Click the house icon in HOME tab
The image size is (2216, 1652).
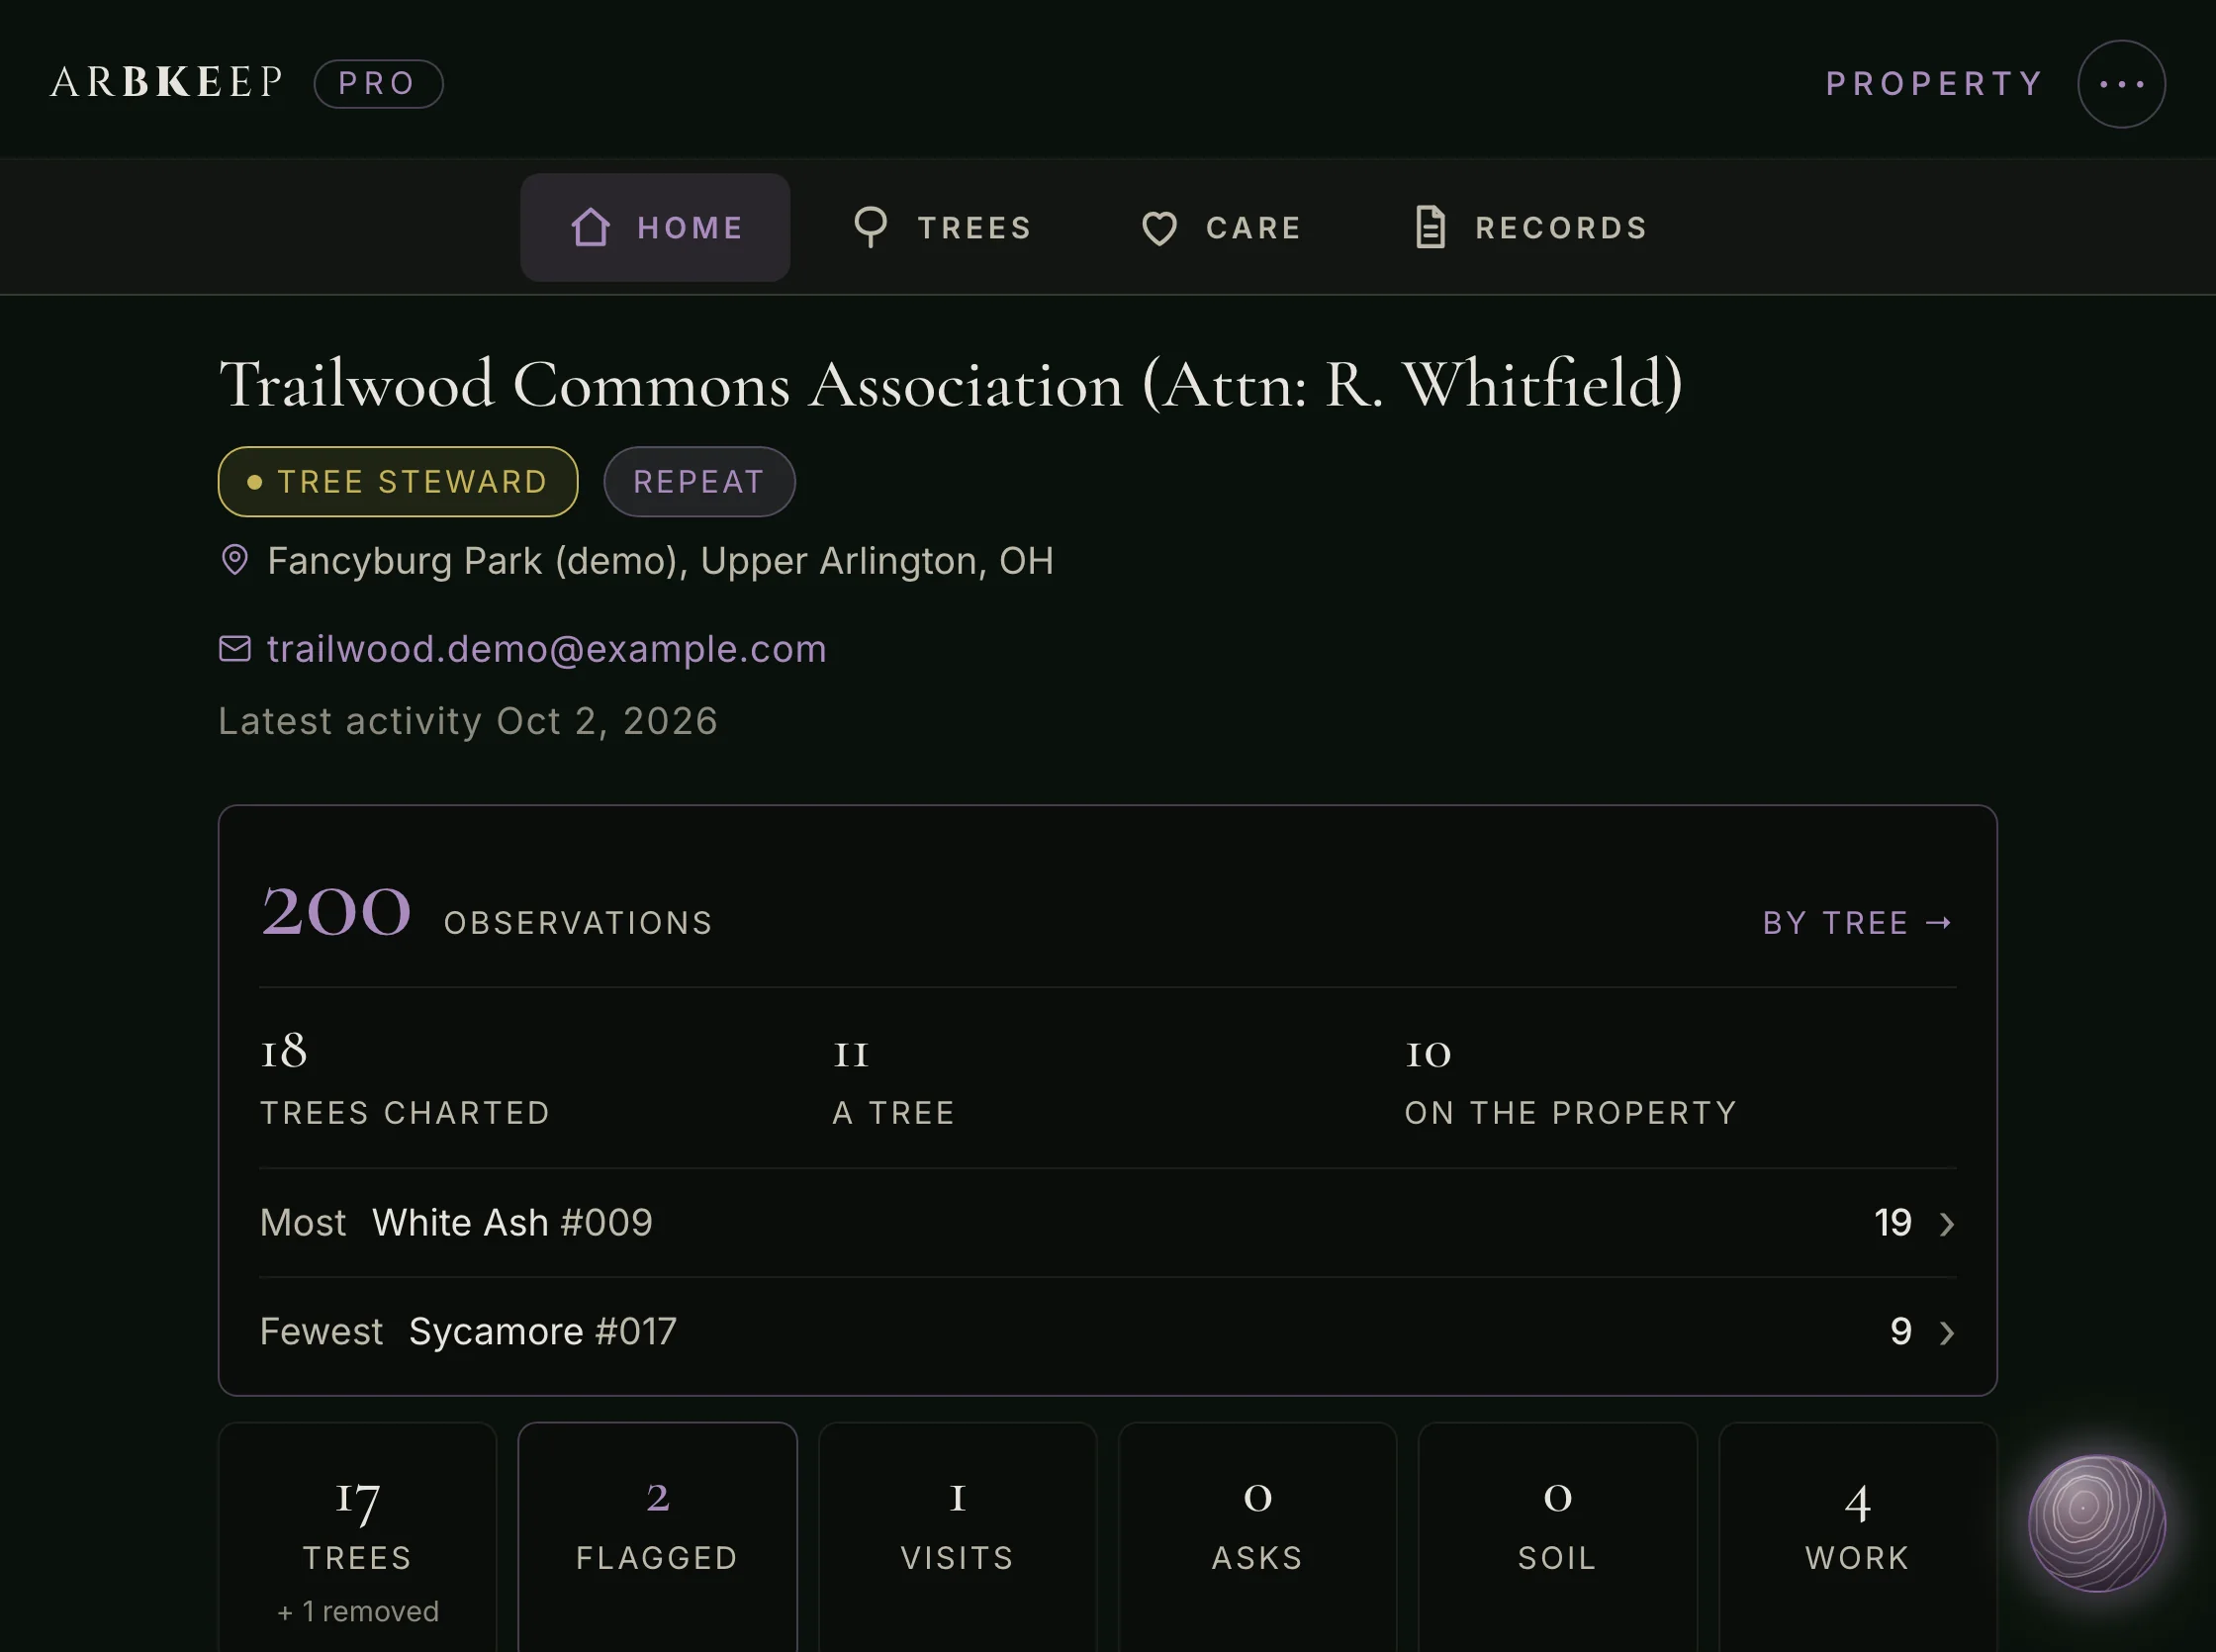590,227
